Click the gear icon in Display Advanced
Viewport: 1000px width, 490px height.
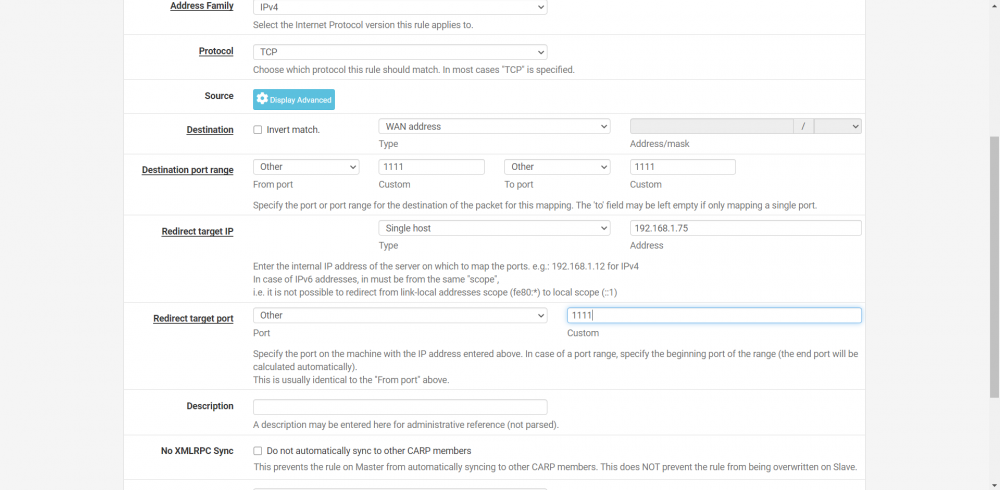pos(262,99)
